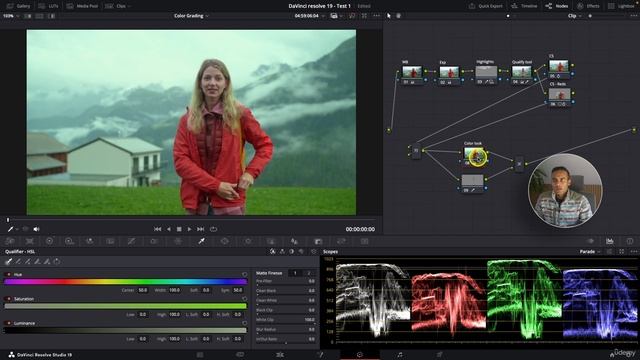Open the Information panel icon
640x360 pixels.
coord(630,241)
